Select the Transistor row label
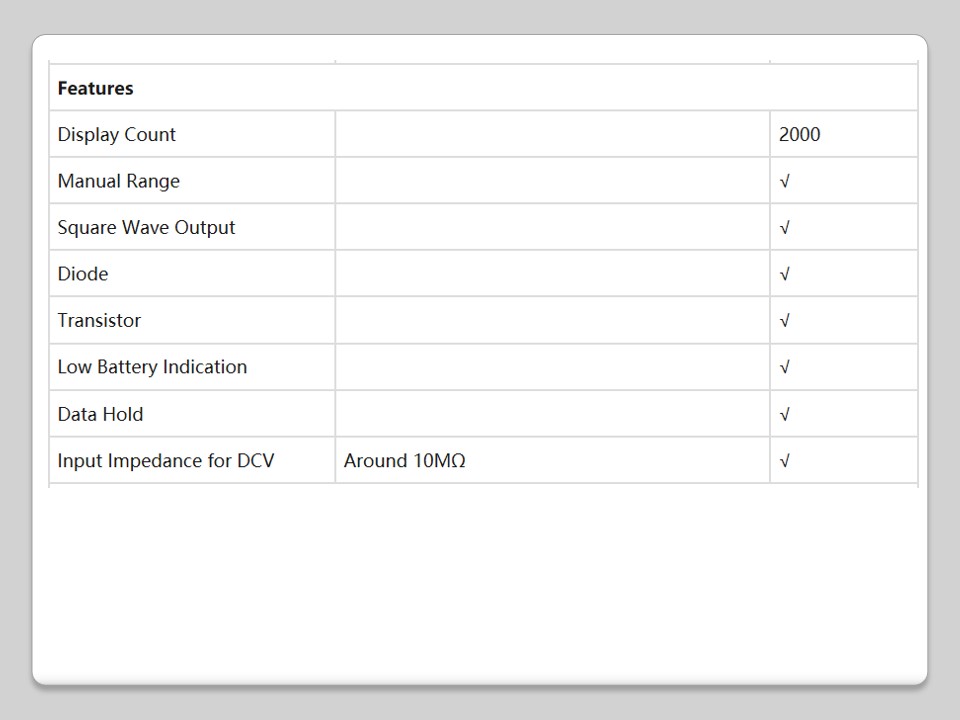Viewport: 960px width, 720px height. click(x=99, y=320)
